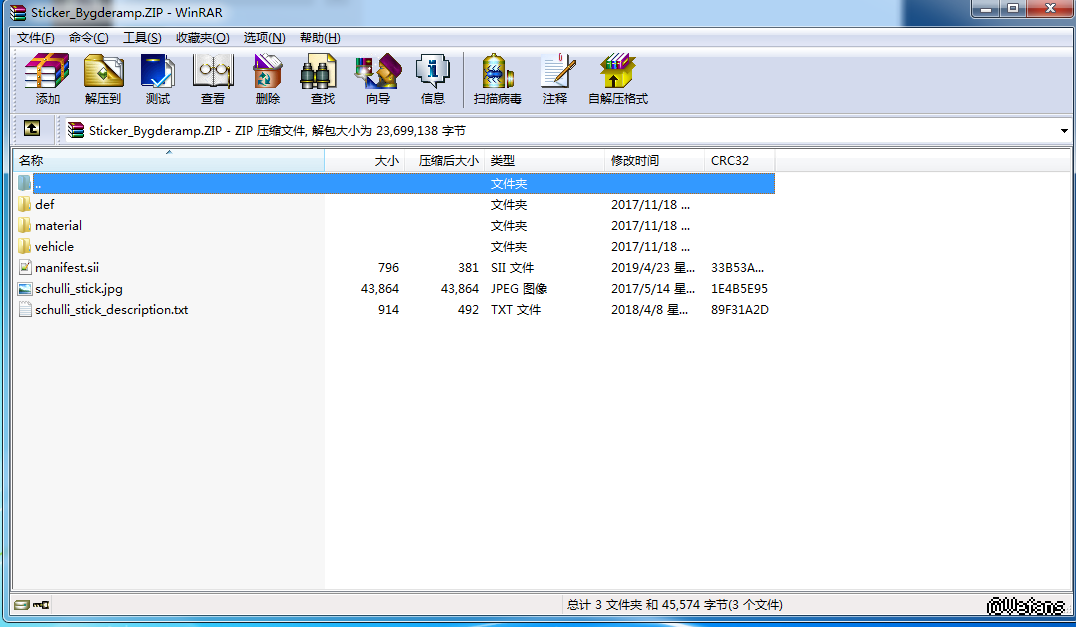Open the View (查看) tool
This screenshot has width=1076, height=627.
(x=213, y=80)
